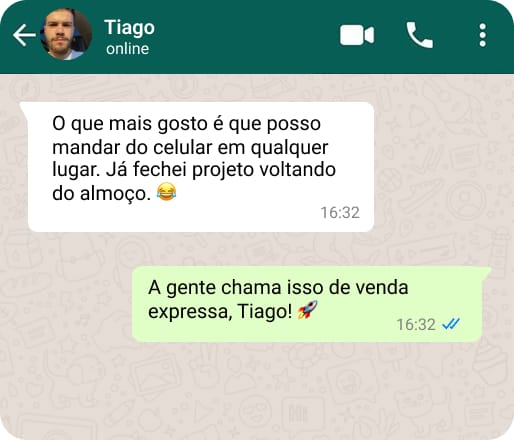This screenshot has height=440, width=514.
Task: Click the rocket emoji in reply
Action: tap(307, 310)
